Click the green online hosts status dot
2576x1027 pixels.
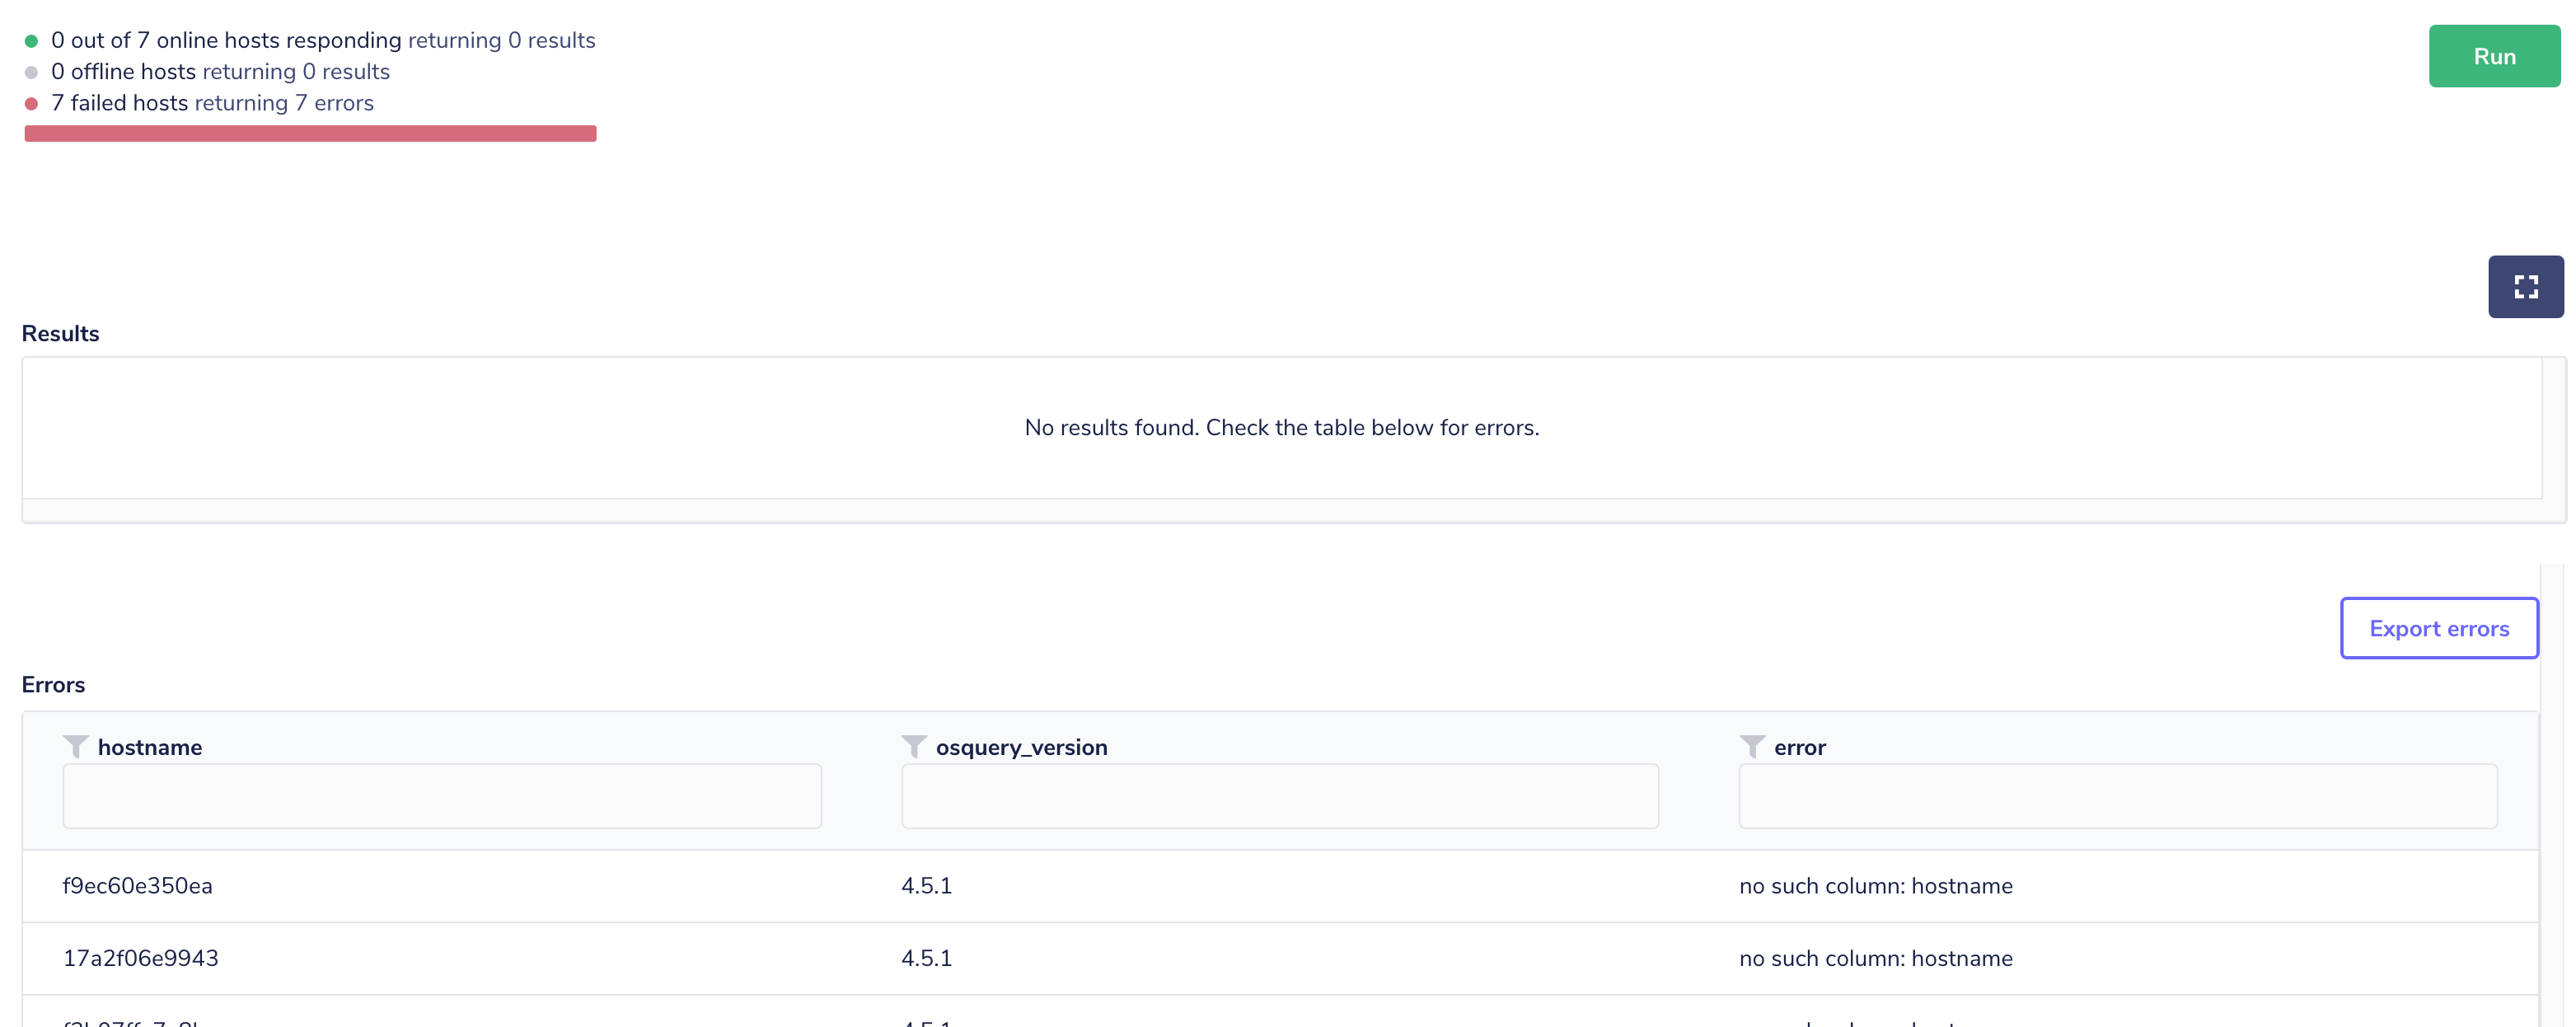tap(31, 40)
